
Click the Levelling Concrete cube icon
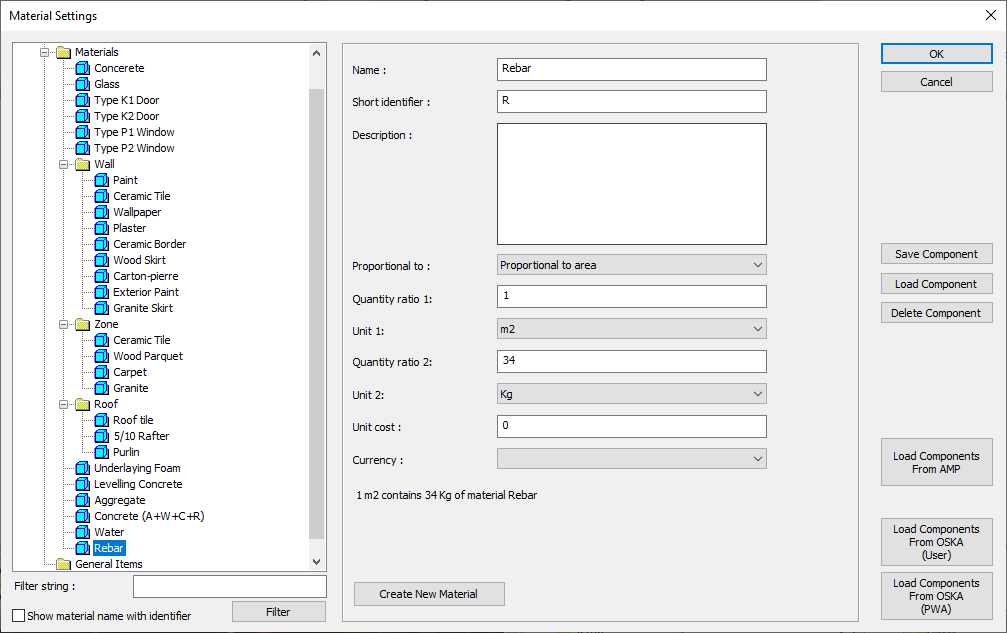(83, 485)
